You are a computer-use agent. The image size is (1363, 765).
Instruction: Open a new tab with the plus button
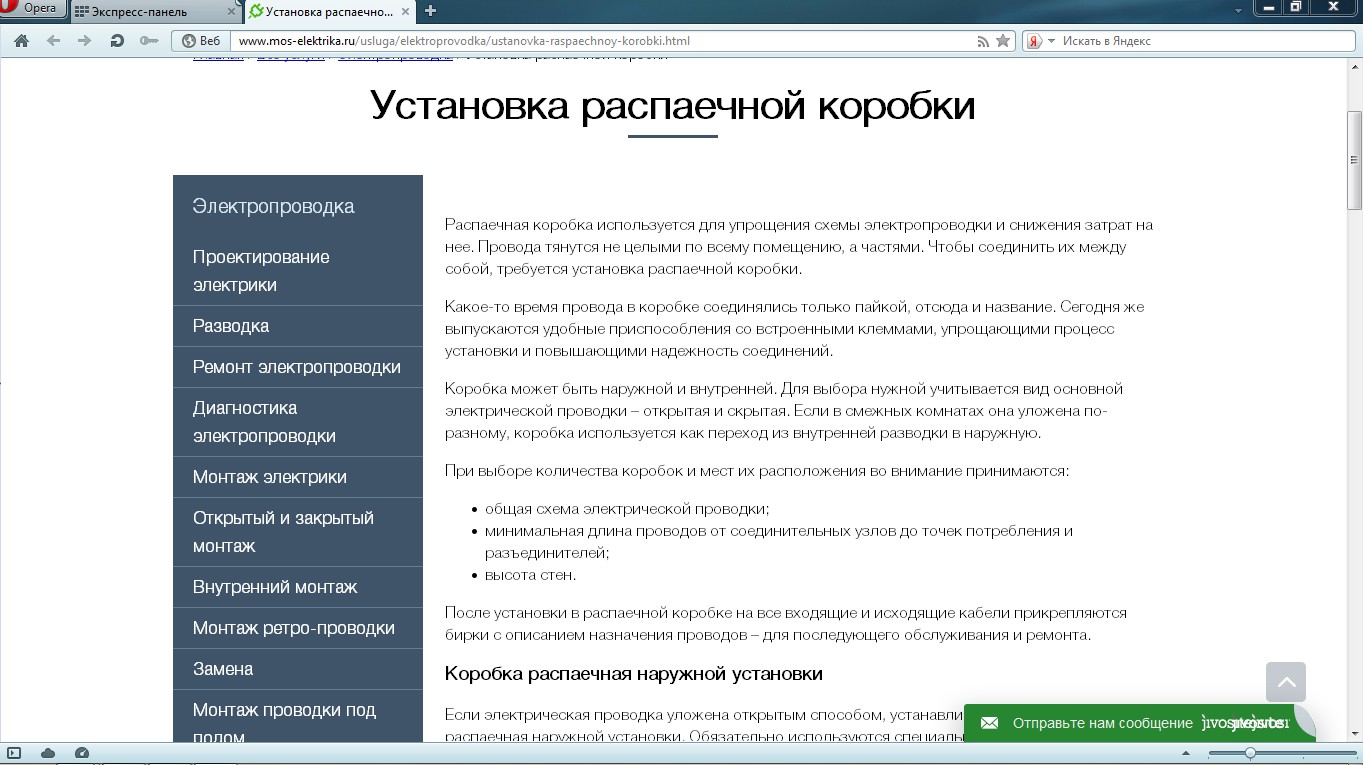pyautogui.click(x=430, y=11)
